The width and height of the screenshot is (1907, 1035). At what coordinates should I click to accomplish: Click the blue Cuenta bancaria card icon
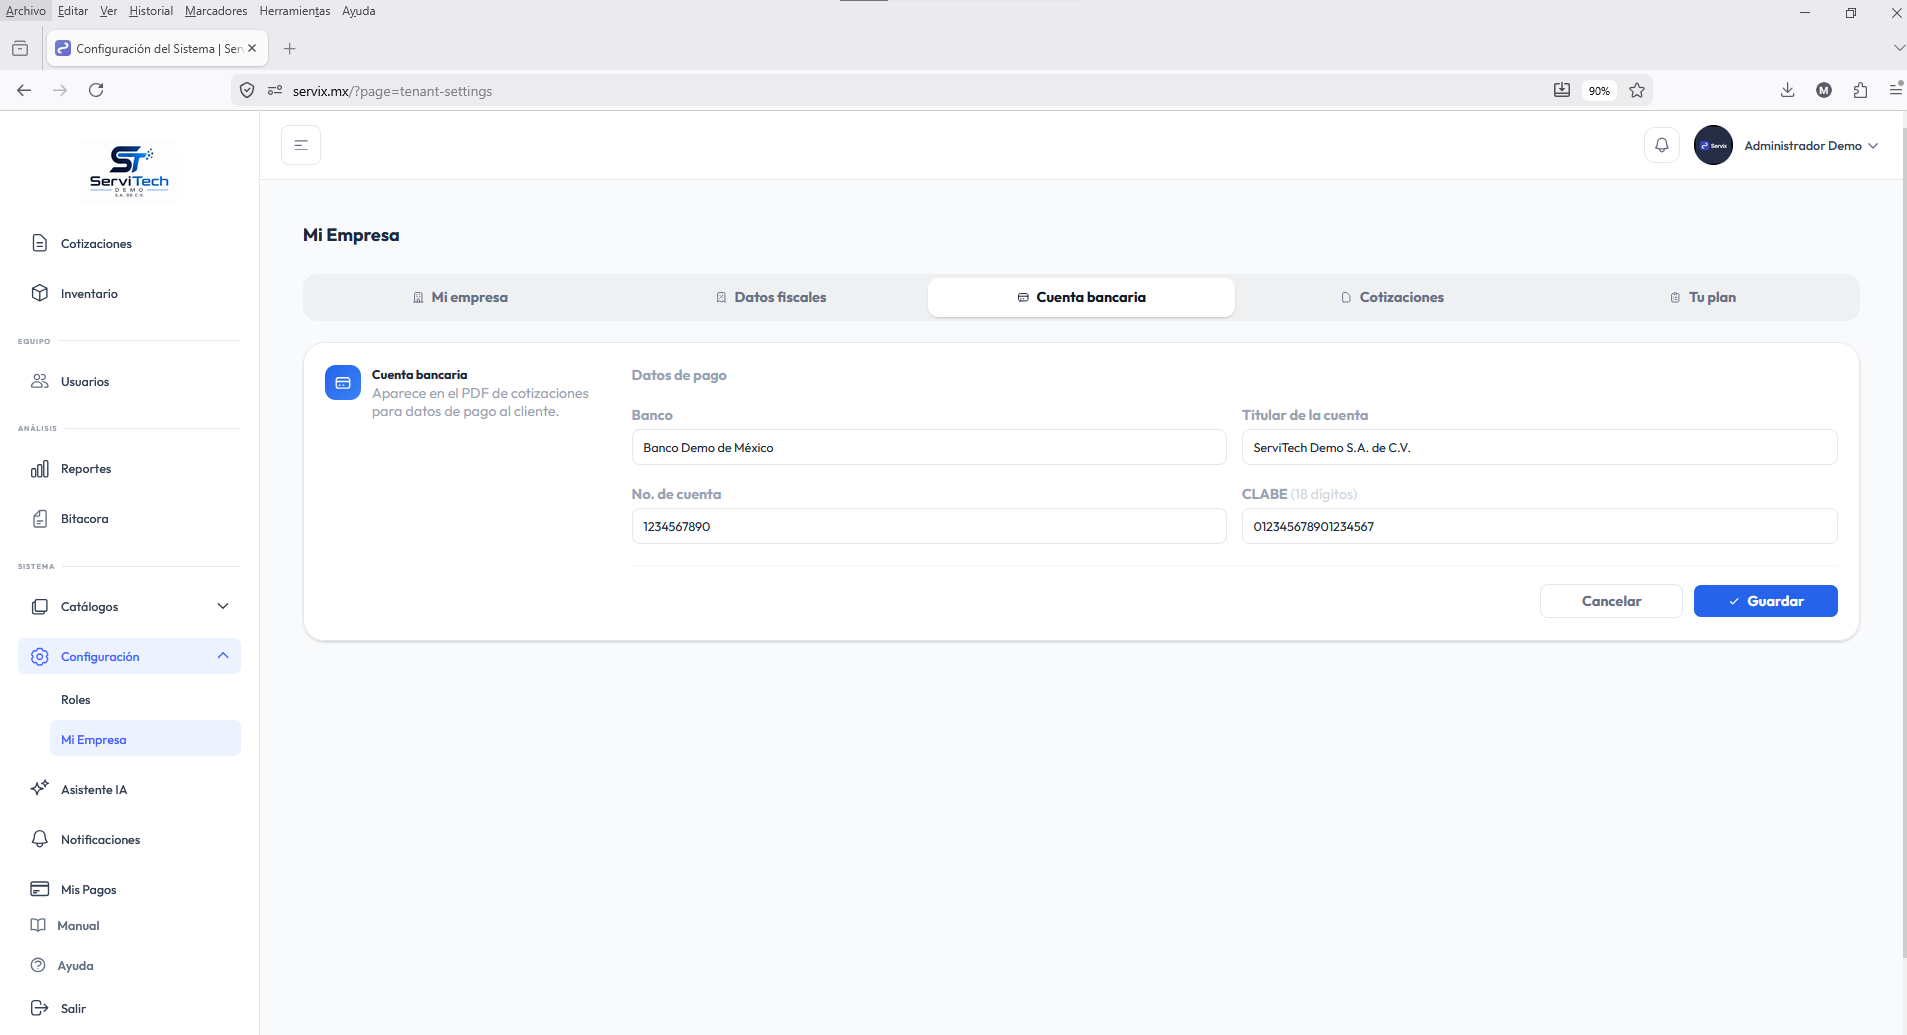(343, 383)
